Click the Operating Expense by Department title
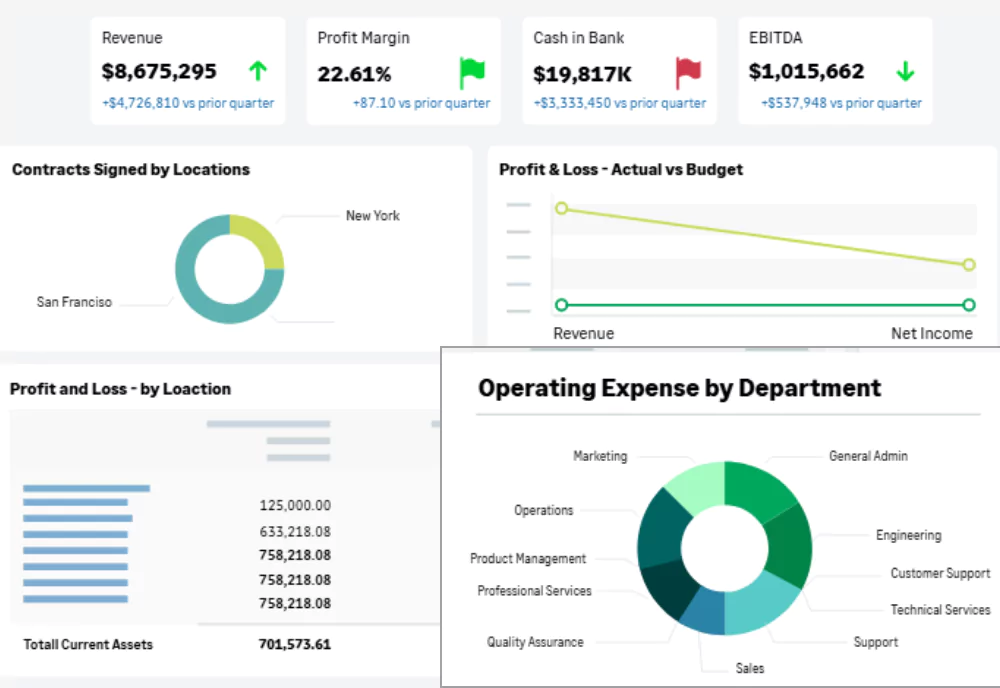 point(679,388)
